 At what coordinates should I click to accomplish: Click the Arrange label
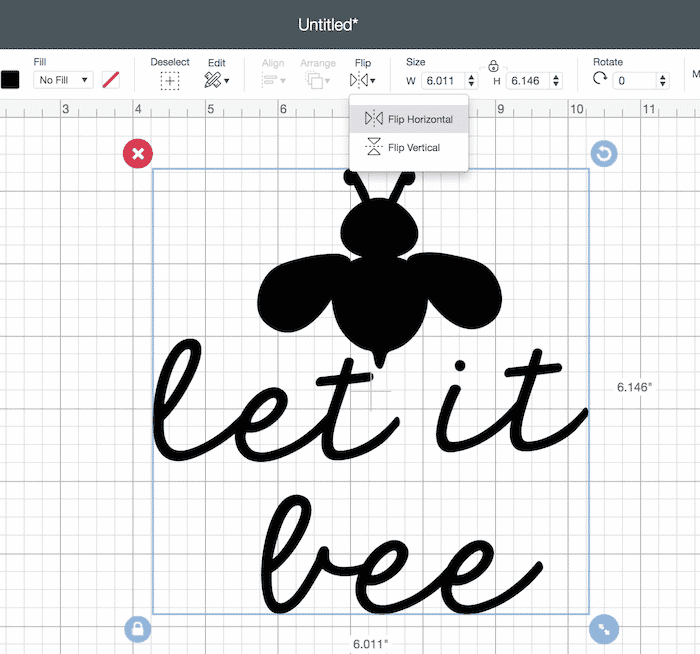tap(317, 63)
